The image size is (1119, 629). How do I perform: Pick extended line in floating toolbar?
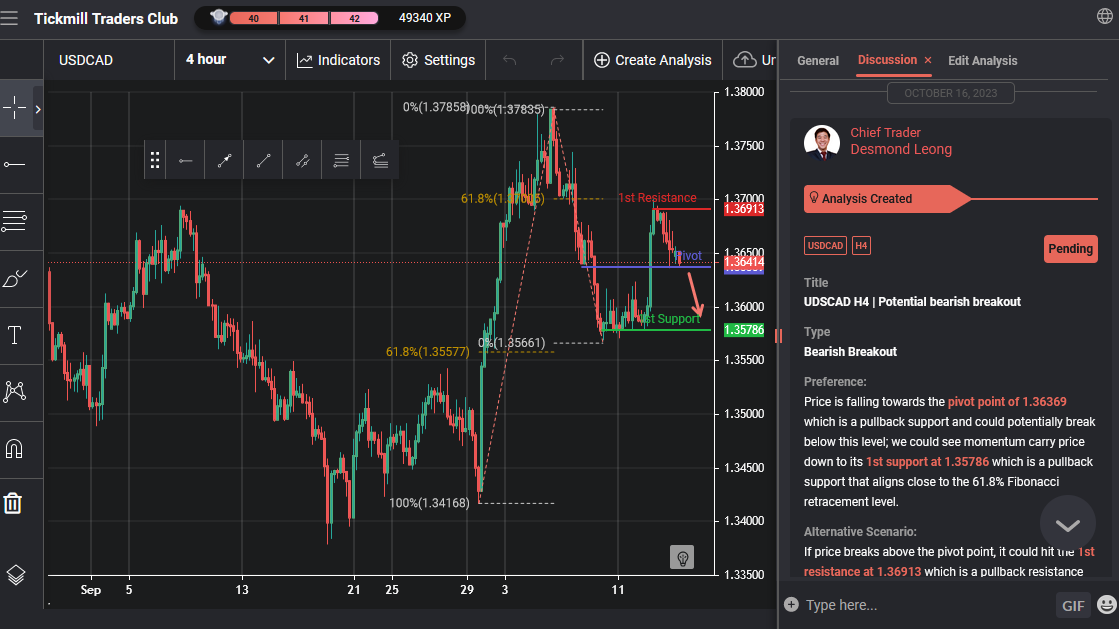303,161
